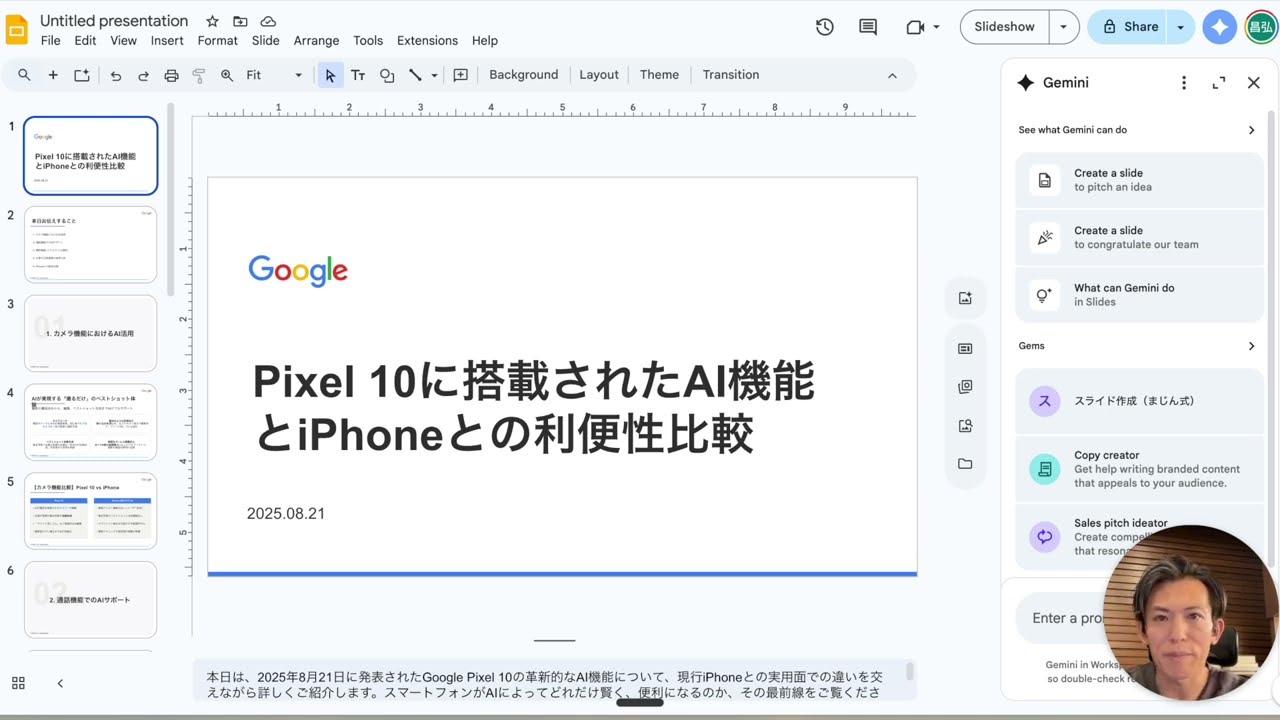
Task: Open the comments icon
Action: point(868,27)
